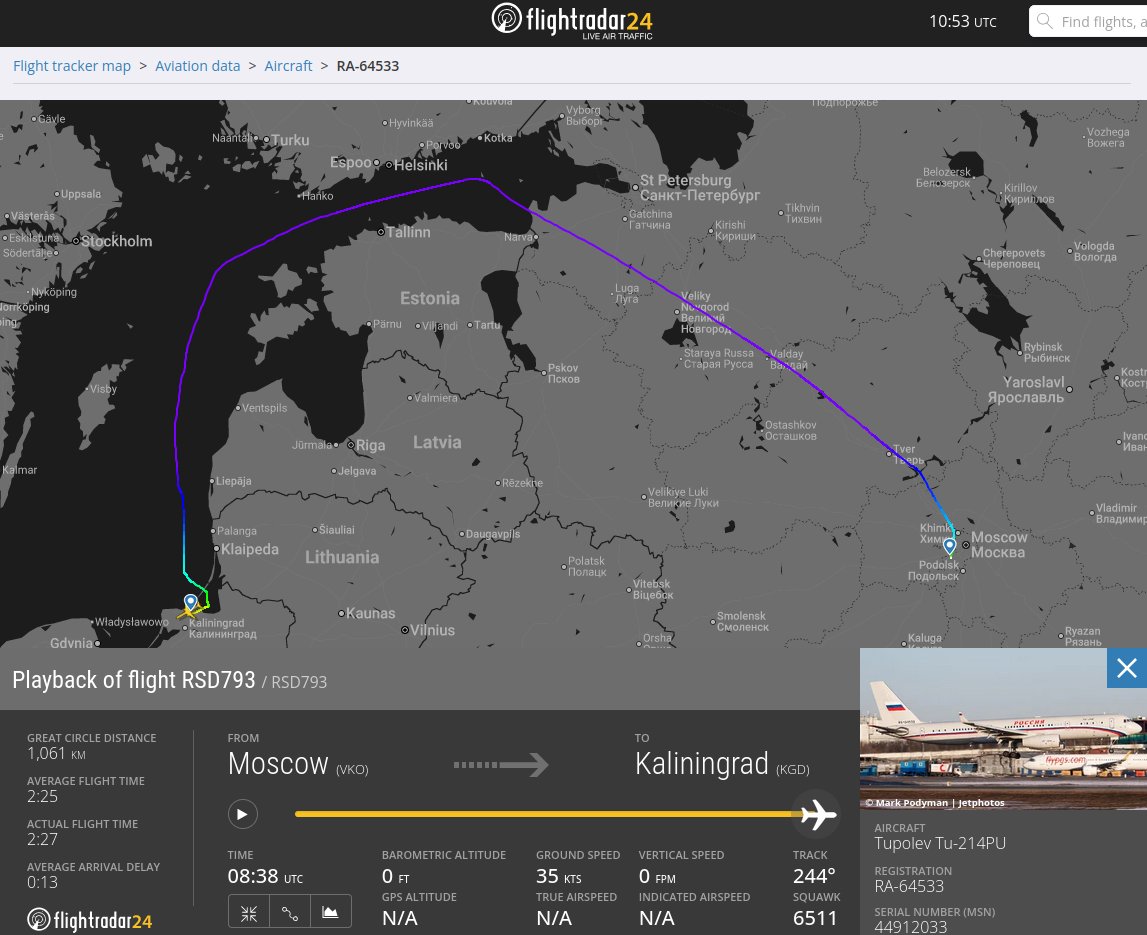The height and width of the screenshot is (935, 1147).
Task: Click the Flightradar24 logo in playback panel
Action: [x=89, y=920]
